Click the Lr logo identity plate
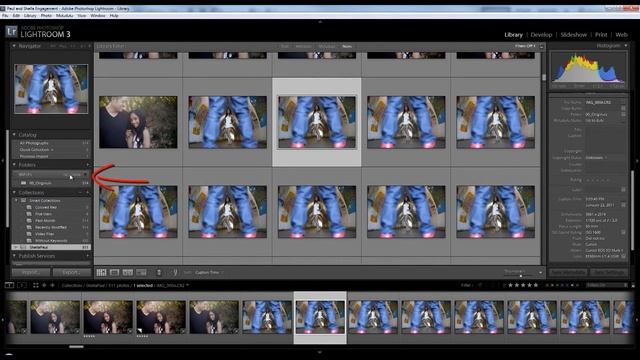Screen dimensions: 640x360 click(x=11, y=31)
